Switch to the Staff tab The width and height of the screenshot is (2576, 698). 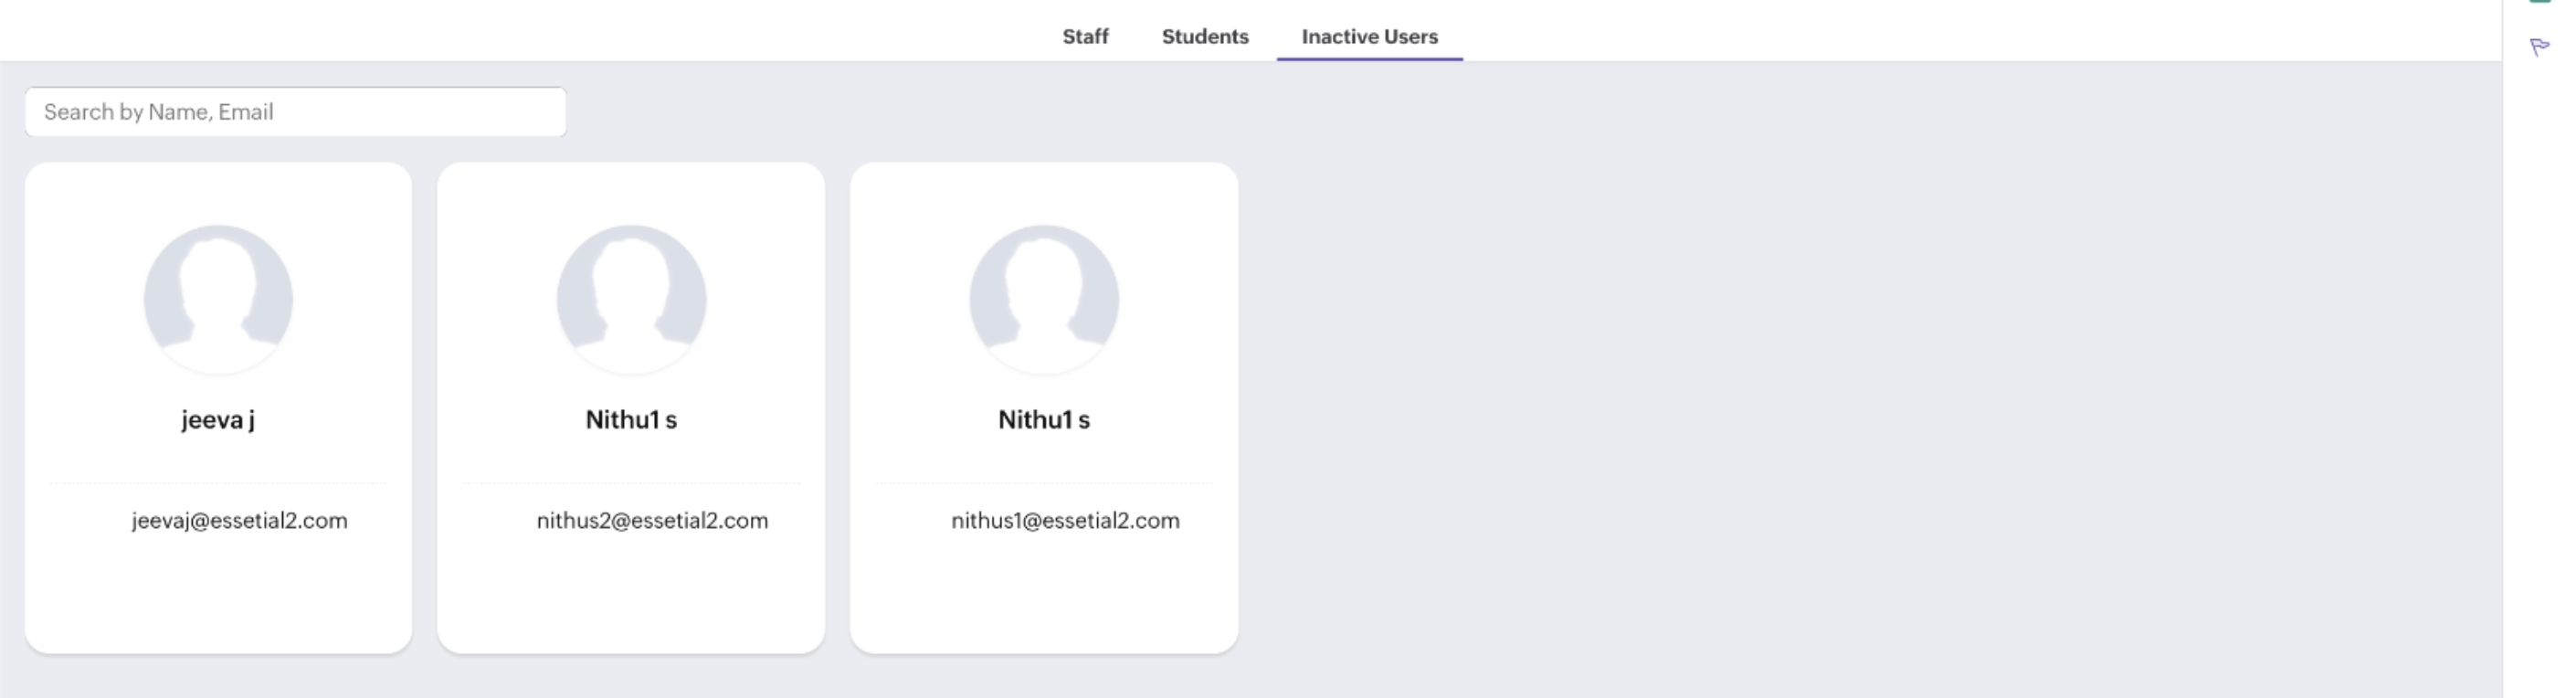[x=1085, y=36]
